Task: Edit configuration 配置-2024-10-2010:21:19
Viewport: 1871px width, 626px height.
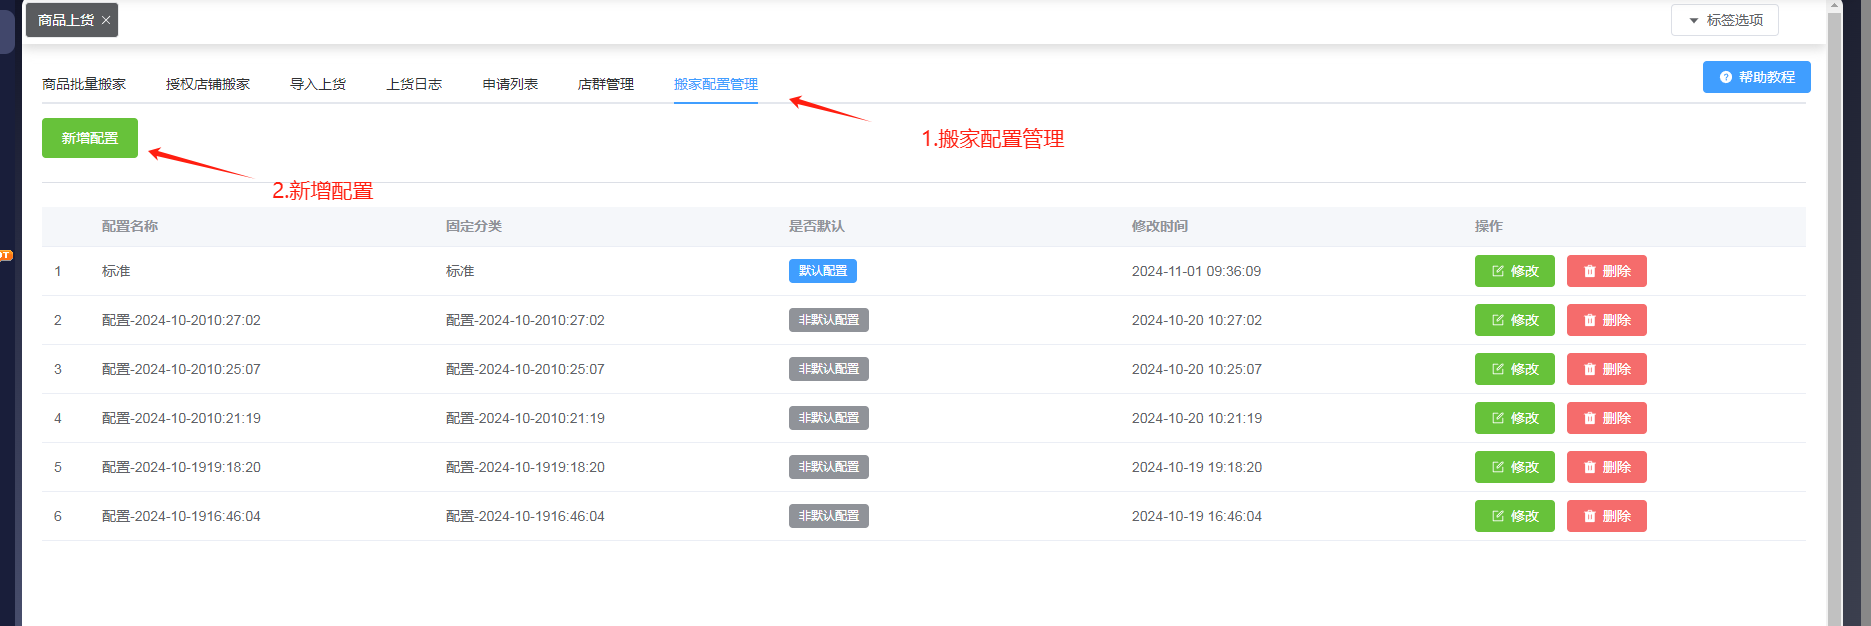Action: tap(1514, 418)
